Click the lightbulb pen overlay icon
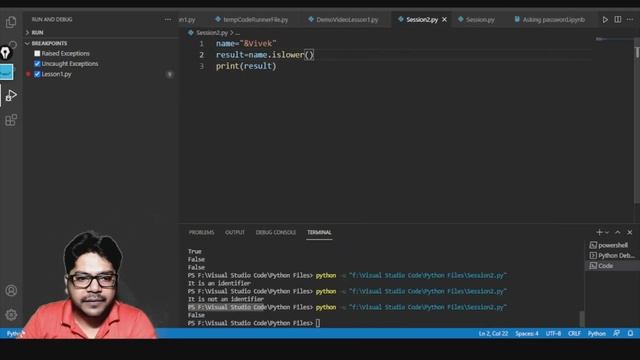Screen dimensions: 640x360 [5, 53]
